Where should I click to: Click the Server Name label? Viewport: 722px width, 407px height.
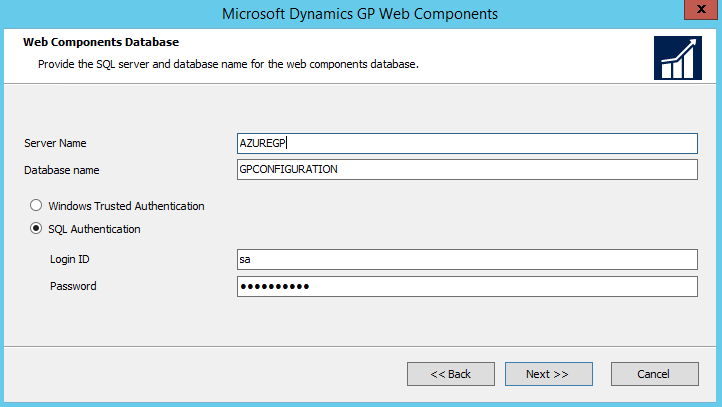click(x=55, y=143)
